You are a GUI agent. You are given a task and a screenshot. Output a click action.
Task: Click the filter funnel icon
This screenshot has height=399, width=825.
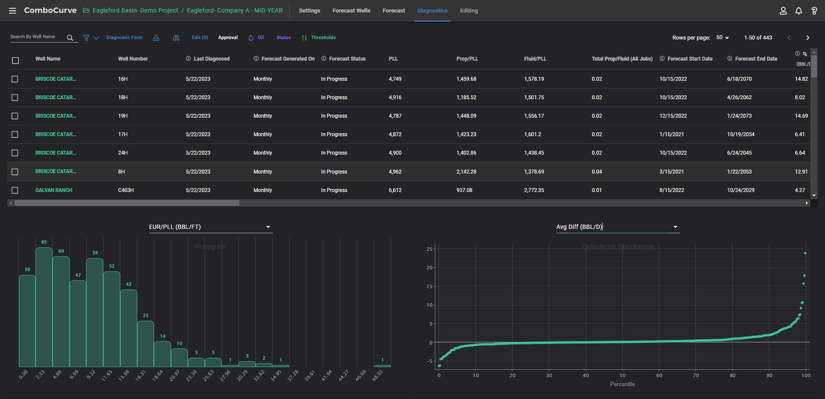(86, 37)
